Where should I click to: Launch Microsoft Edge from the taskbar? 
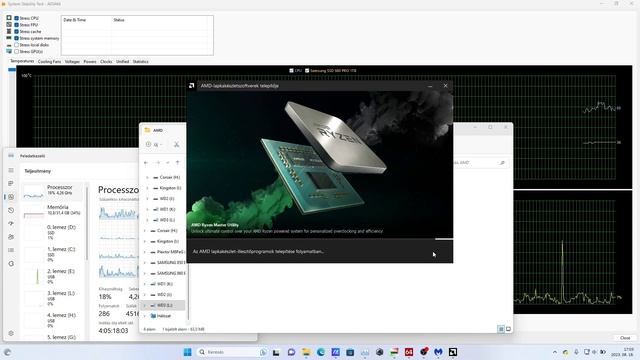coord(320,352)
